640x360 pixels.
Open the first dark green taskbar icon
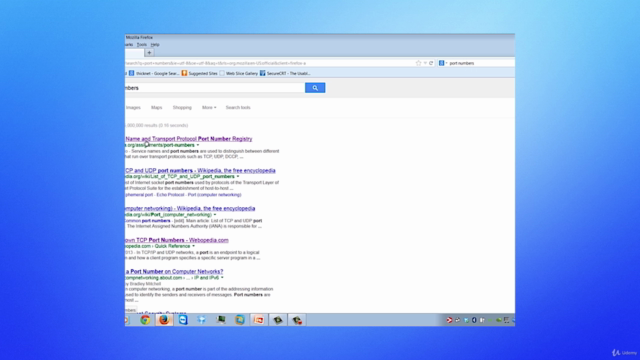tap(278, 320)
